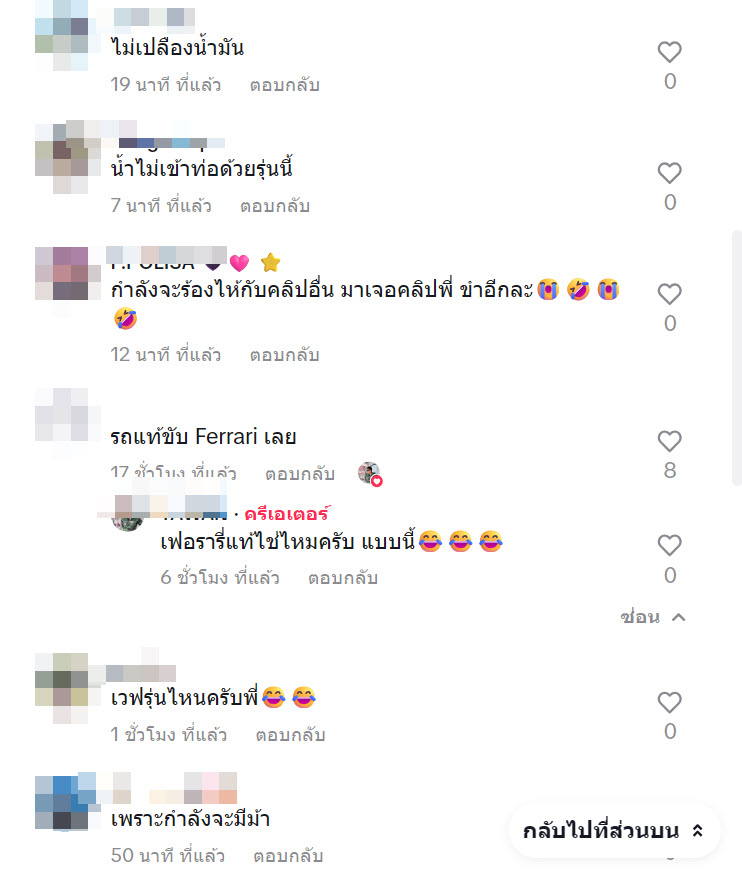This screenshot has height=878, width=742.
Task: Like the comment 'ไม่เปลืองน้ำมัน'
Action: click(x=669, y=52)
